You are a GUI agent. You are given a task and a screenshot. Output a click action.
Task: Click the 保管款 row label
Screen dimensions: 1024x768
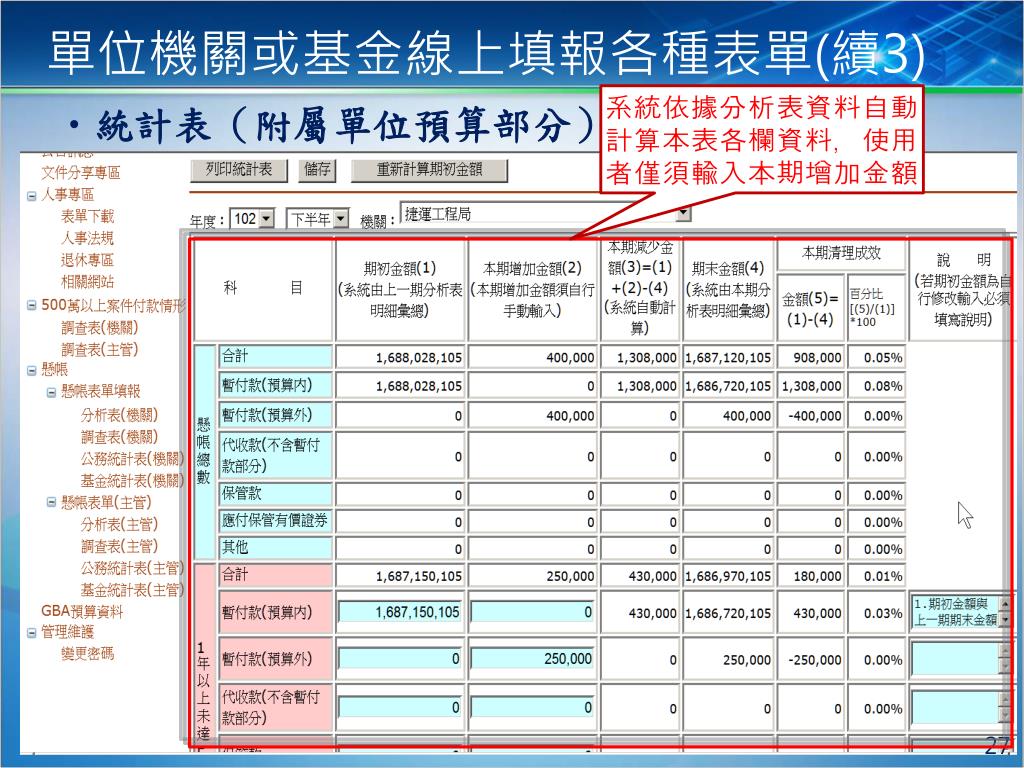pyautogui.click(x=276, y=494)
